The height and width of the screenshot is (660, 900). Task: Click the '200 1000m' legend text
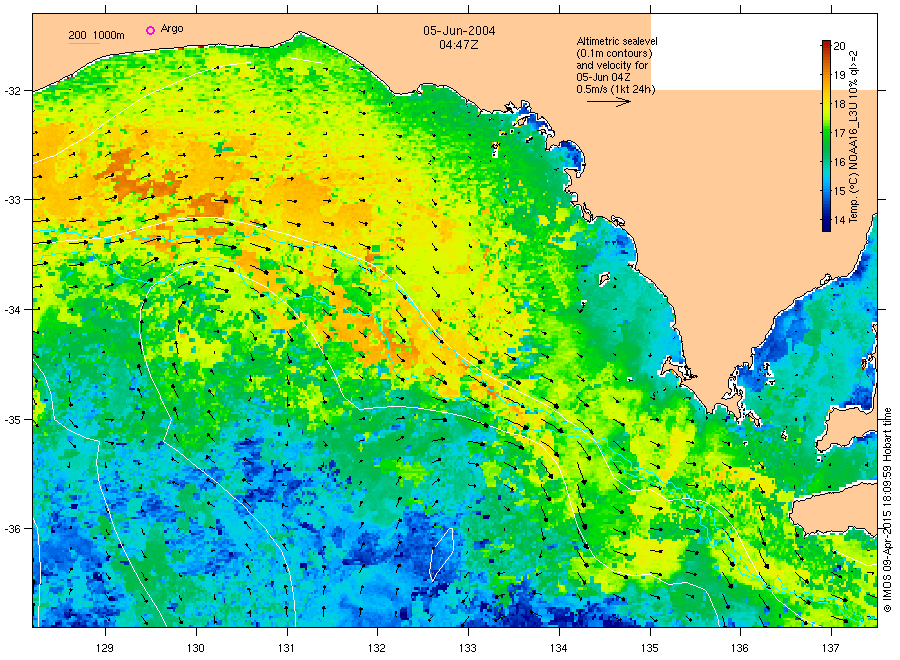click(x=96, y=35)
